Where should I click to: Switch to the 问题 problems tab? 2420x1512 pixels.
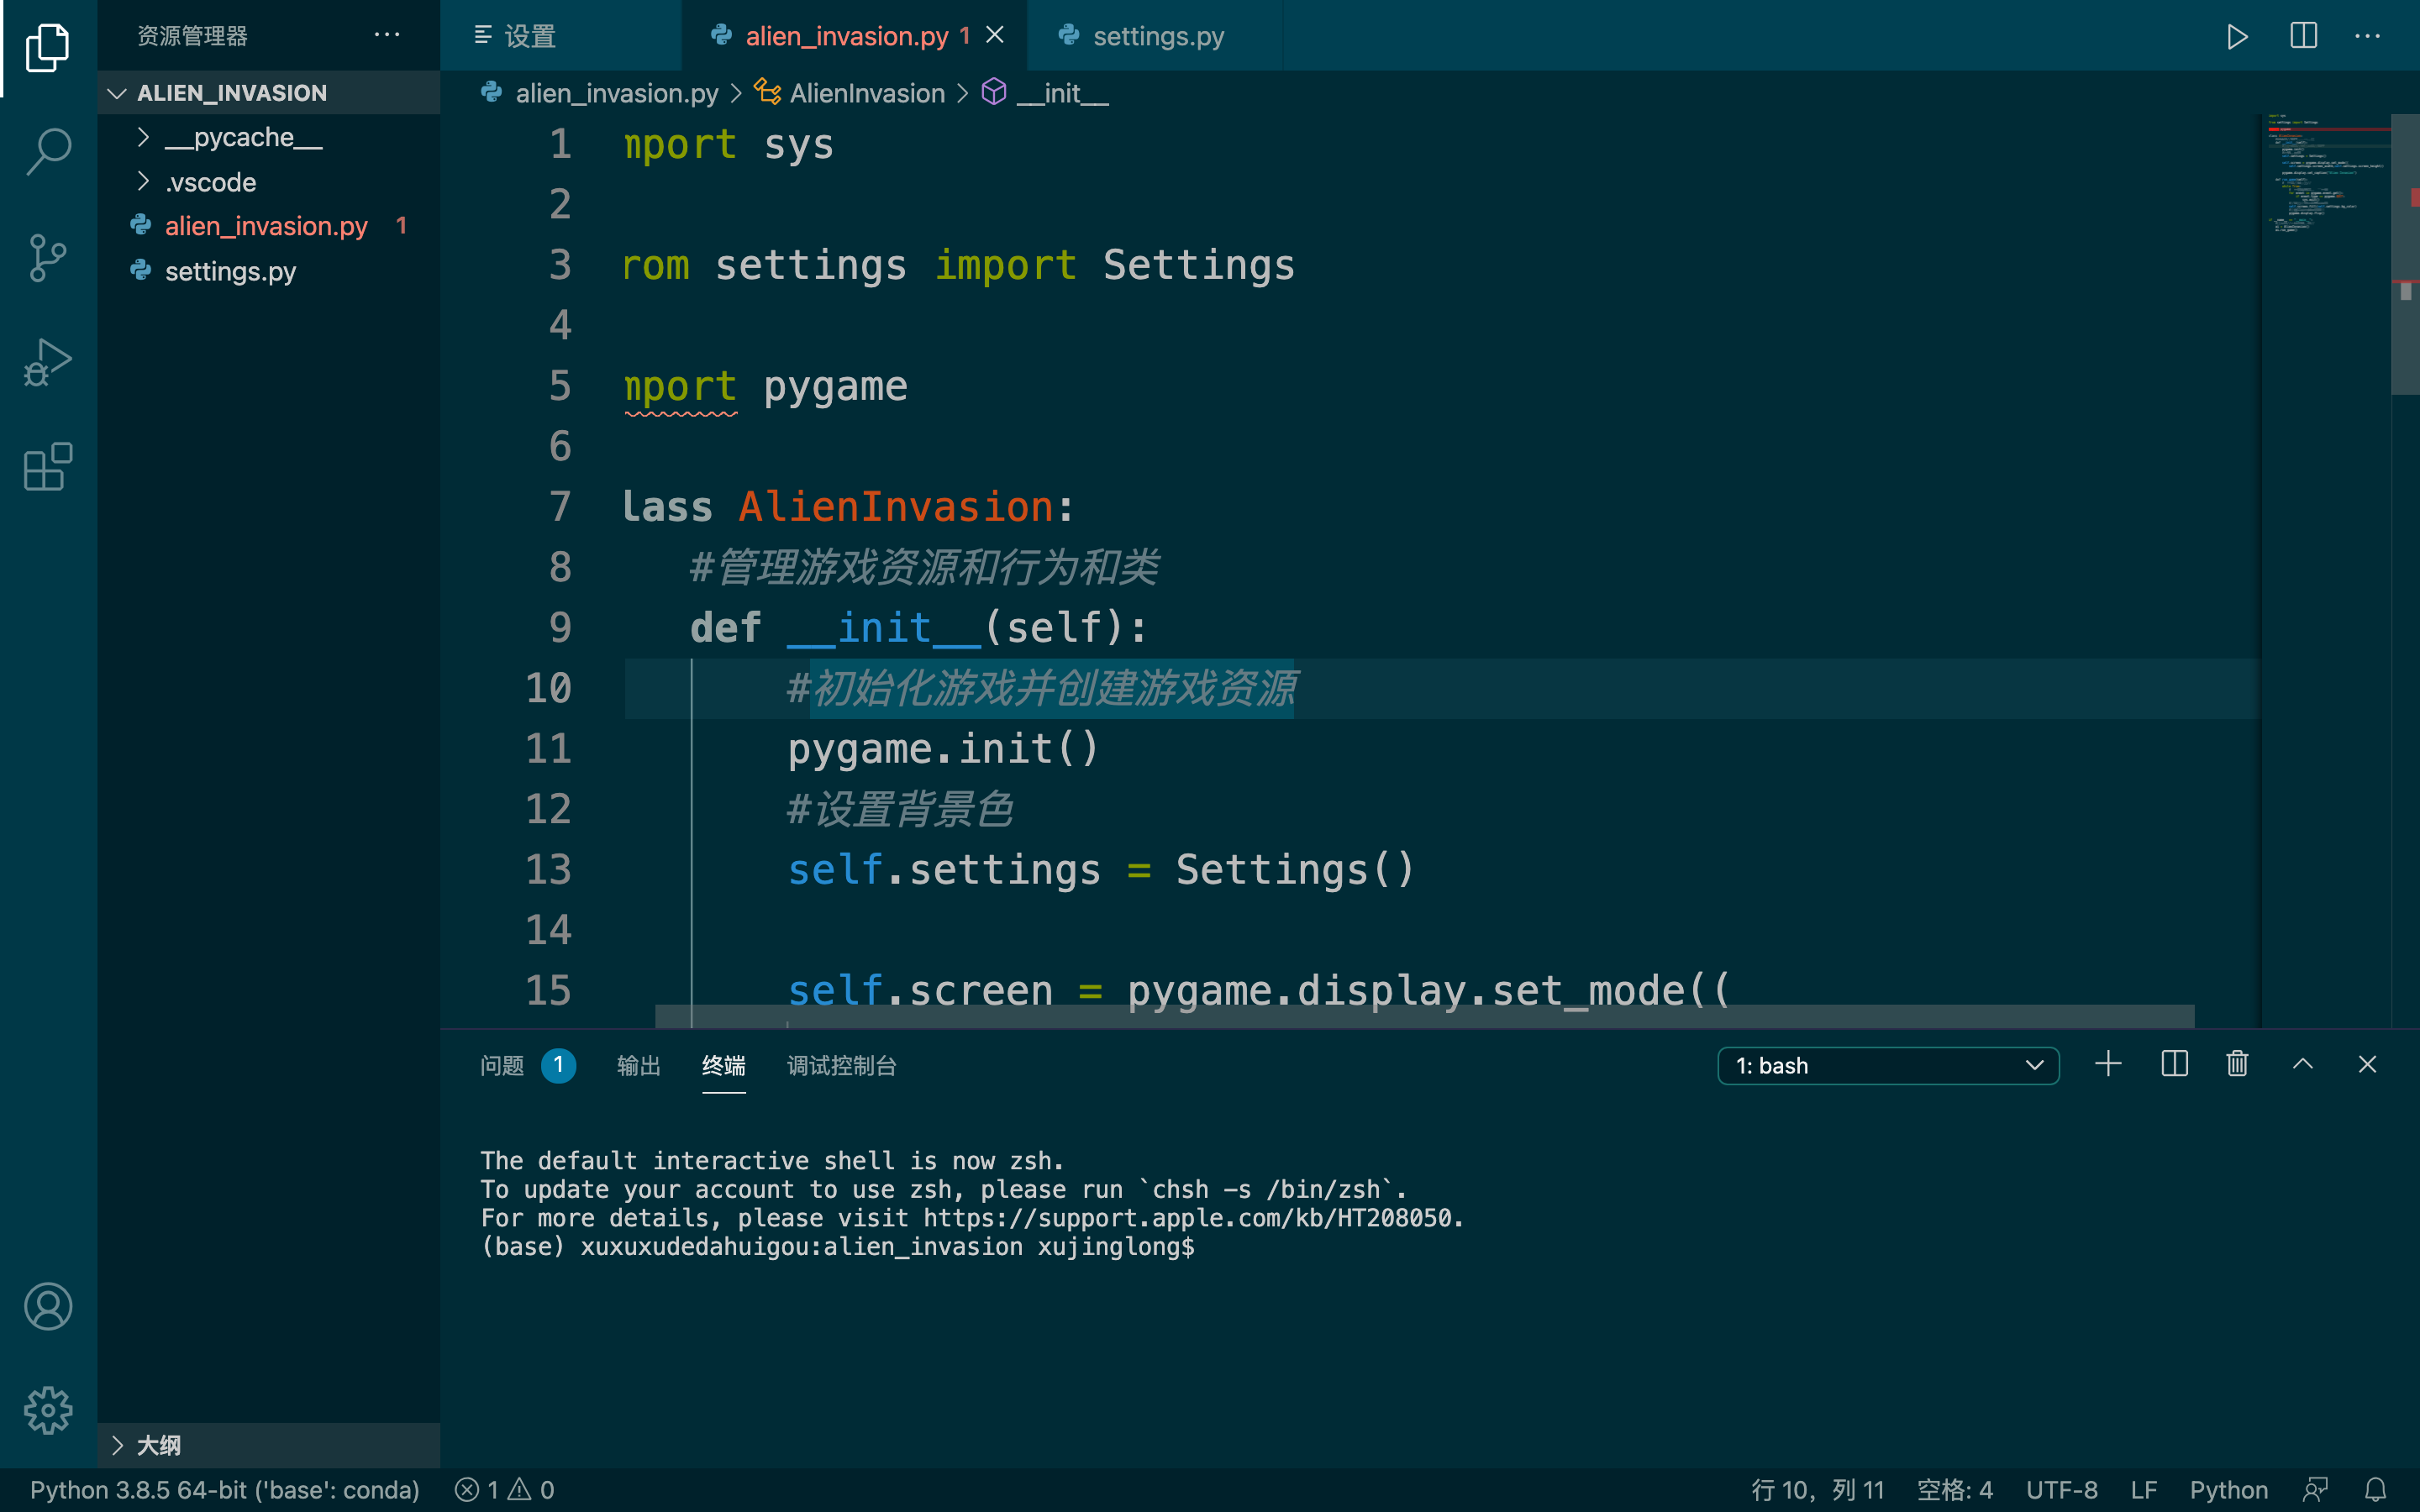[x=502, y=1066]
